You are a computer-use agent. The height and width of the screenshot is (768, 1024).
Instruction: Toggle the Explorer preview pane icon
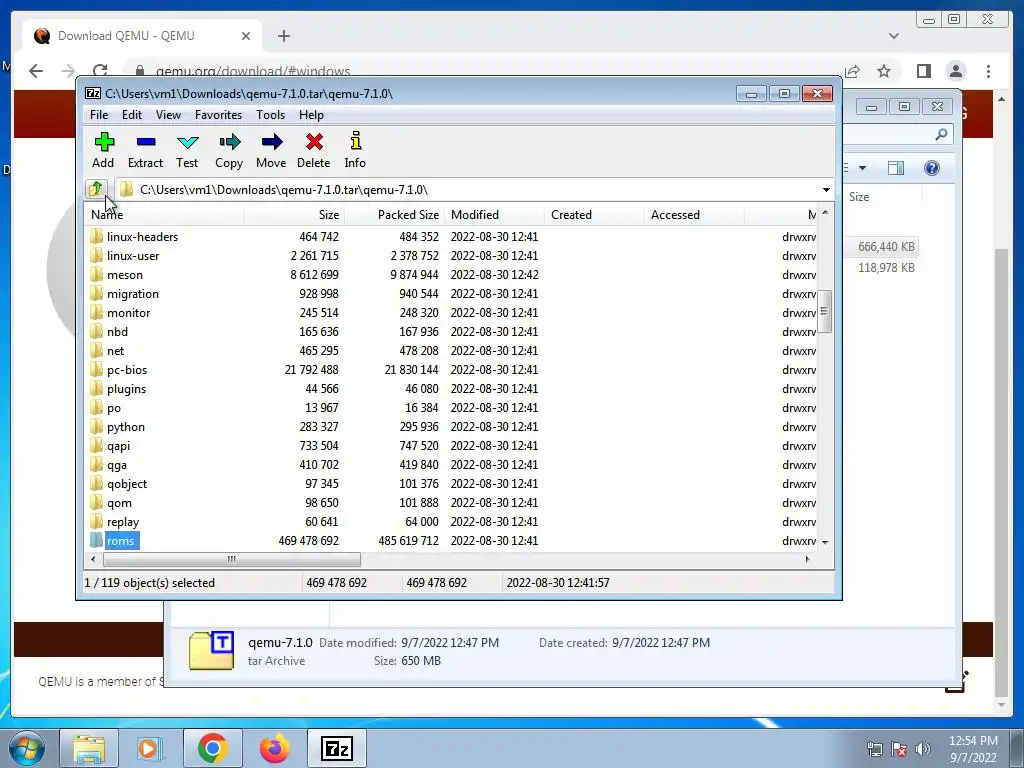pyautogui.click(x=896, y=168)
